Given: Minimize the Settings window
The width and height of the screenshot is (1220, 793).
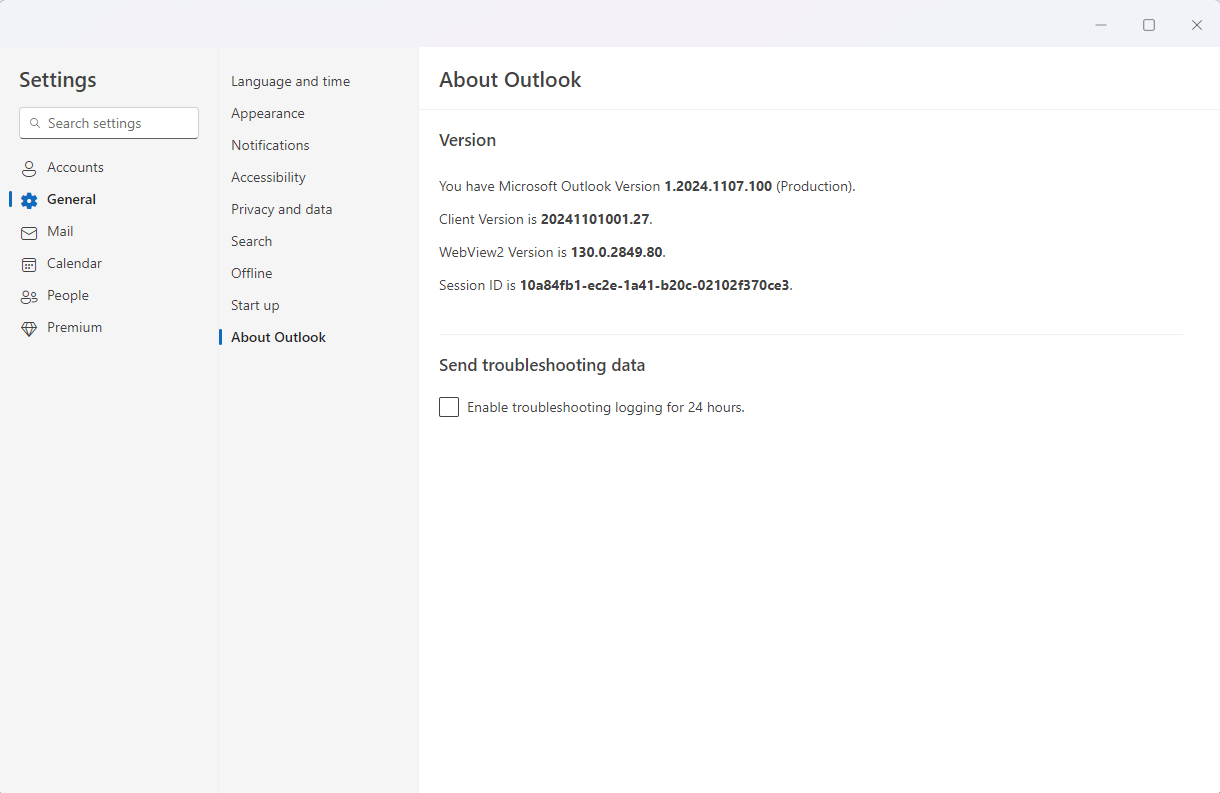Looking at the screenshot, I should click(1101, 25).
